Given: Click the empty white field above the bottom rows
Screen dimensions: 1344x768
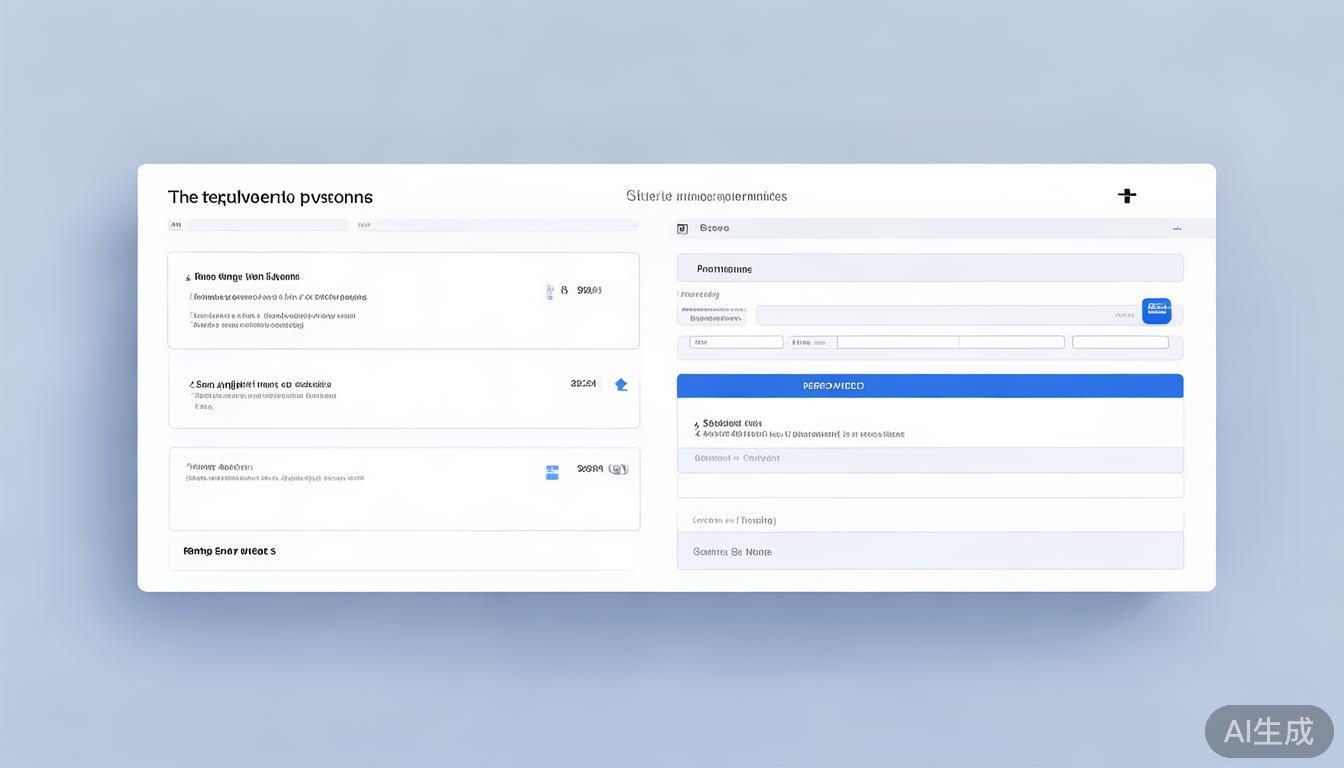Looking at the screenshot, I should point(929,486).
